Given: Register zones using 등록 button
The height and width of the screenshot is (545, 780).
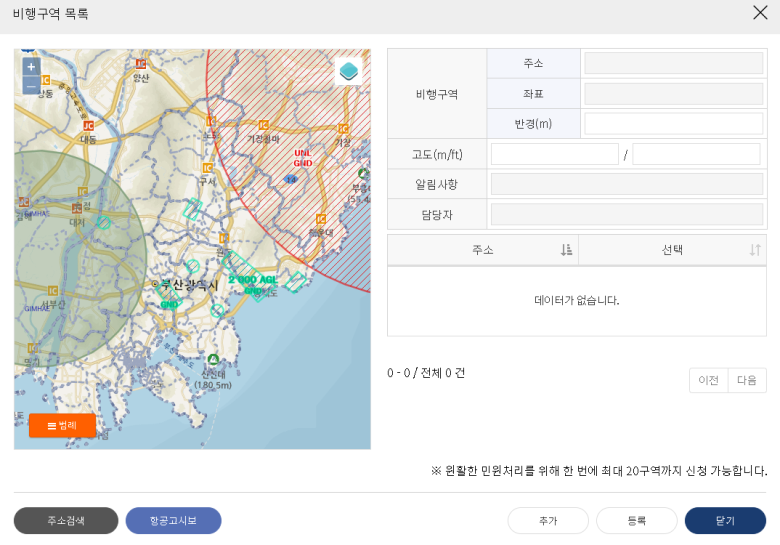Looking at the screenshot, I should click(637, 521).
